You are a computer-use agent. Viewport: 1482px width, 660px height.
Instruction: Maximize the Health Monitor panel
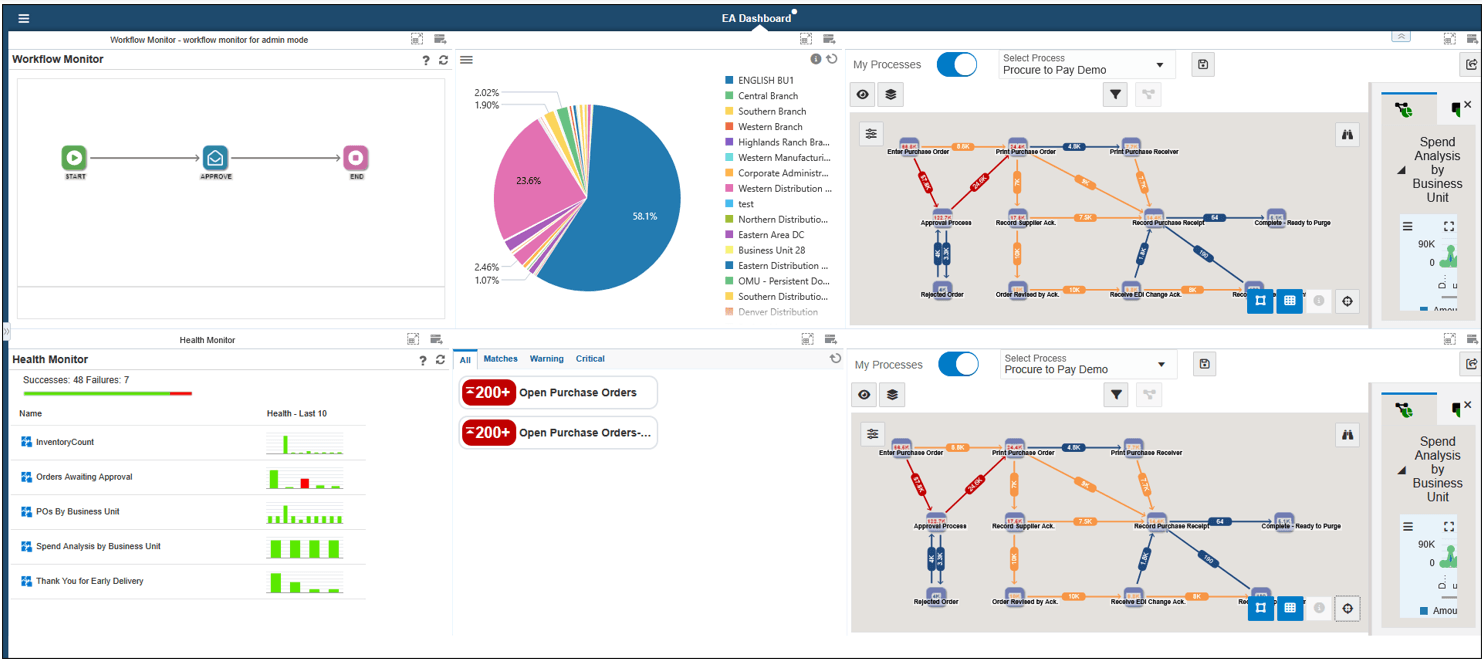(x=413, y=340)
